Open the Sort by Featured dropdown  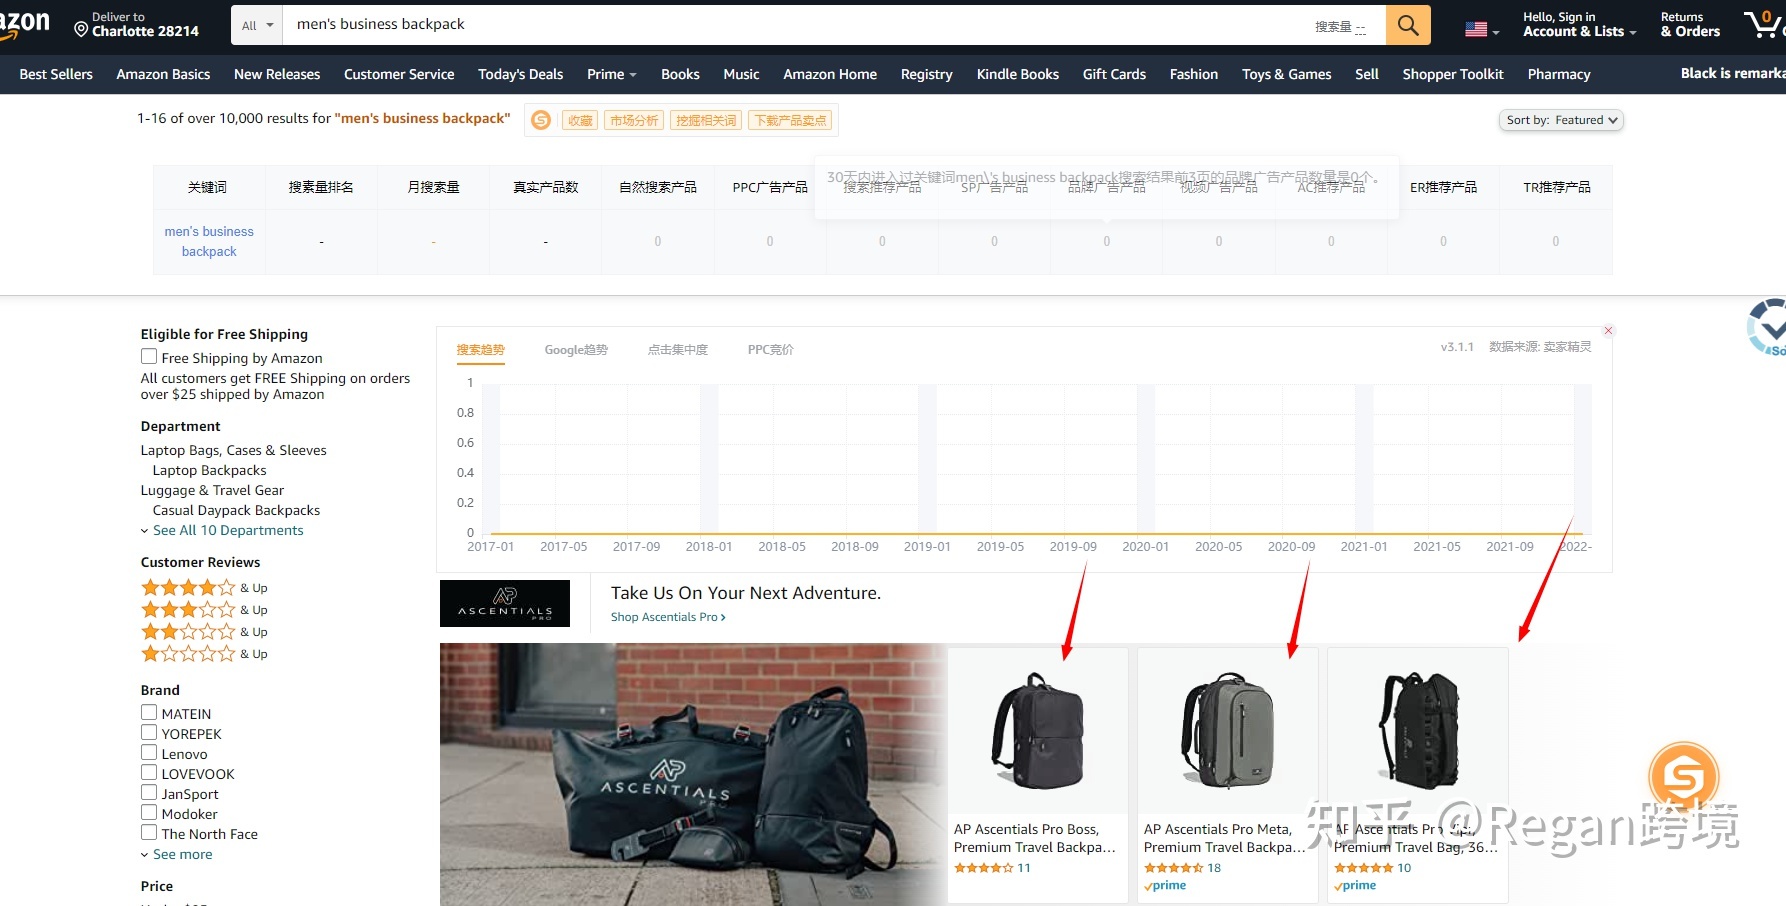tap(1561, 120)
